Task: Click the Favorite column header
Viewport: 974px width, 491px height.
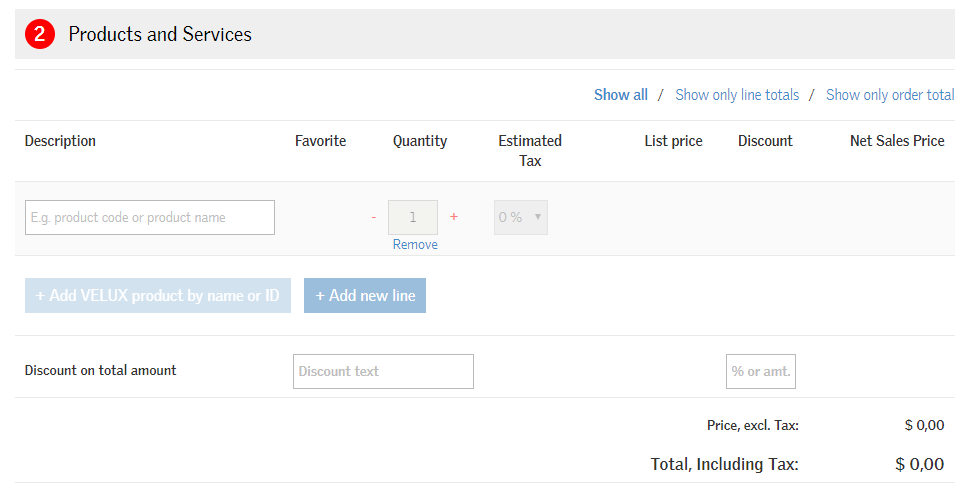Action: 320,141
